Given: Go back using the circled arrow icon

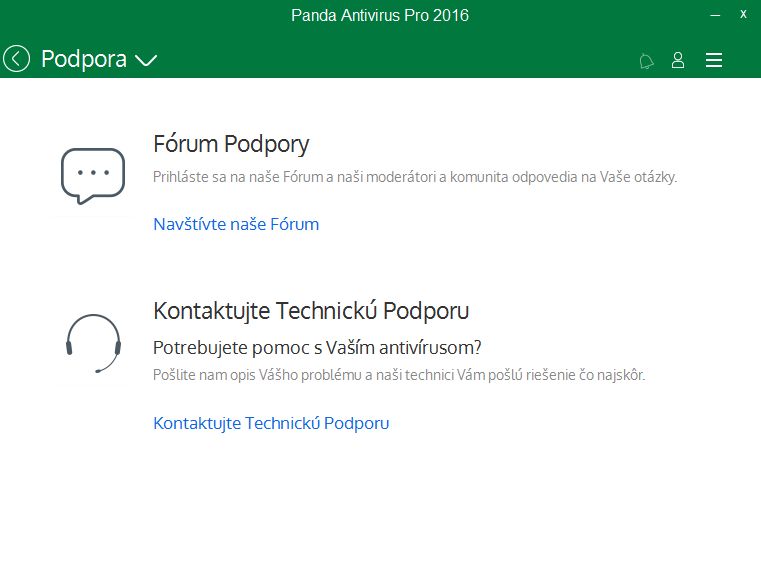Looking at the screenshot, I should 17,59.
